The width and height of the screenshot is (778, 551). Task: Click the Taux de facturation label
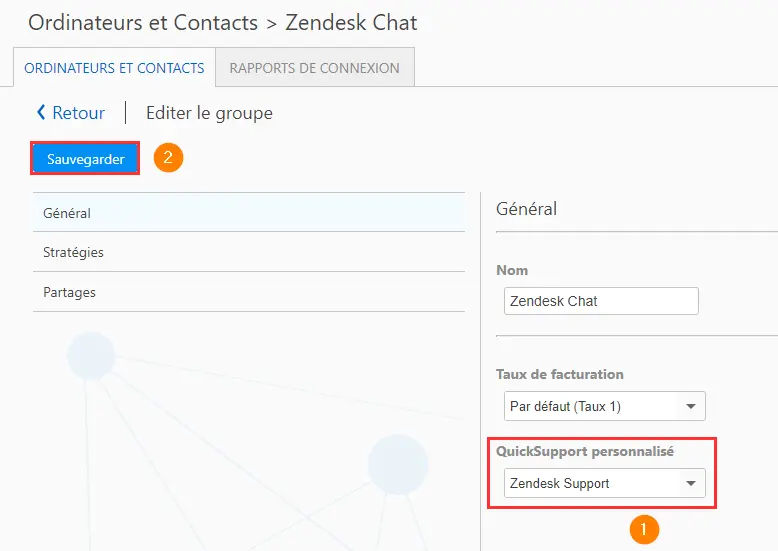tap(560, 374)
